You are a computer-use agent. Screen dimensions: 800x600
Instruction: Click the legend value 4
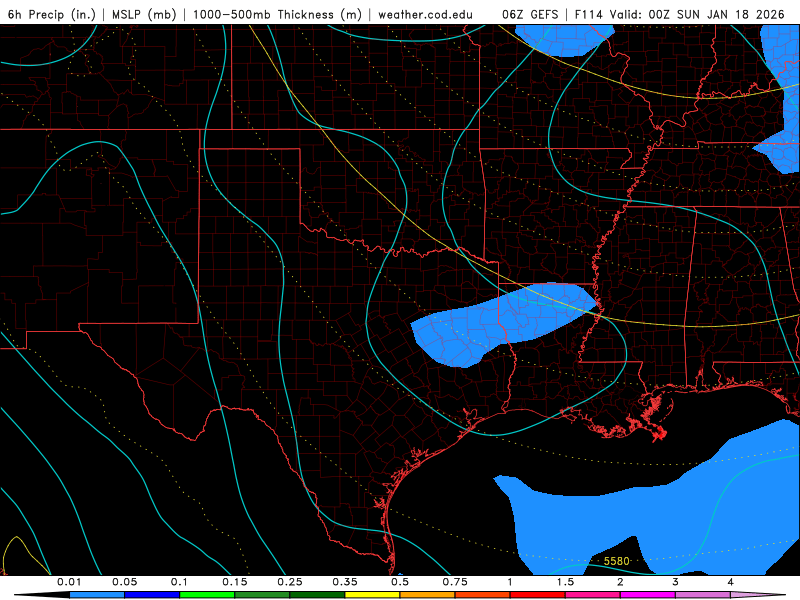pyautogui.click(x=730, y=582)
